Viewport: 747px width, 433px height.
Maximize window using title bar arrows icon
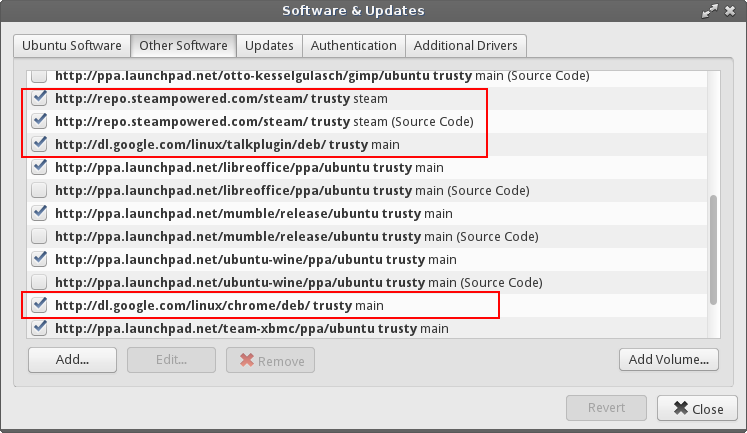click(x=709, y=11)
